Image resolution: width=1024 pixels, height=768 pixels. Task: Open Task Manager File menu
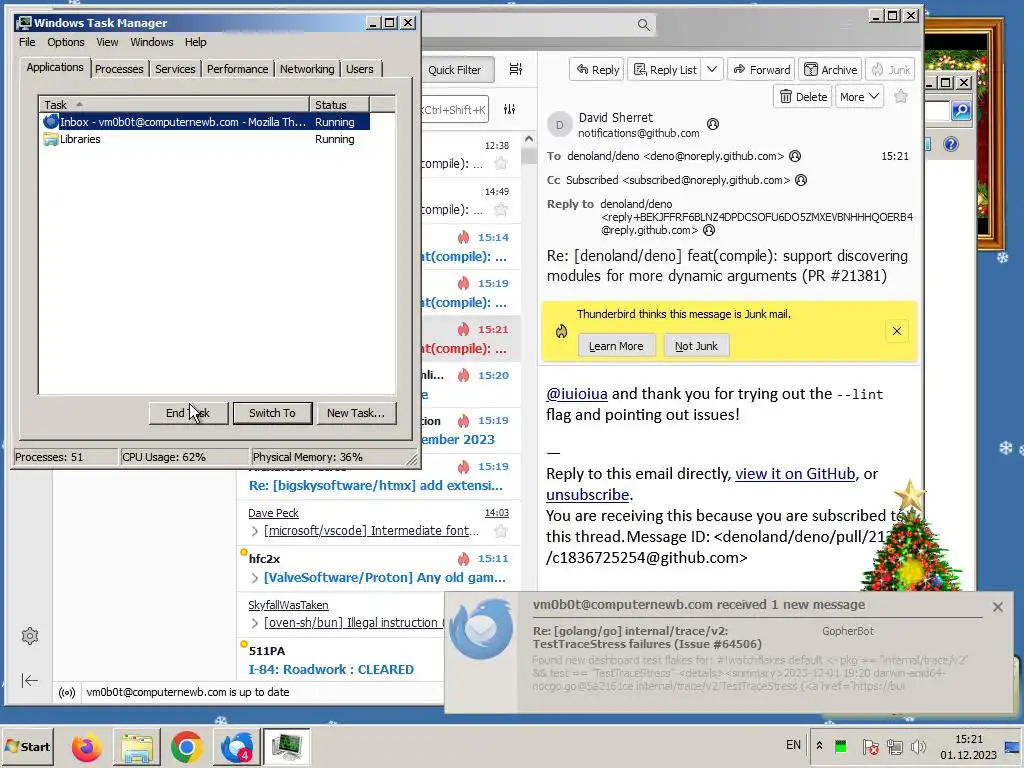click(27, 42)
